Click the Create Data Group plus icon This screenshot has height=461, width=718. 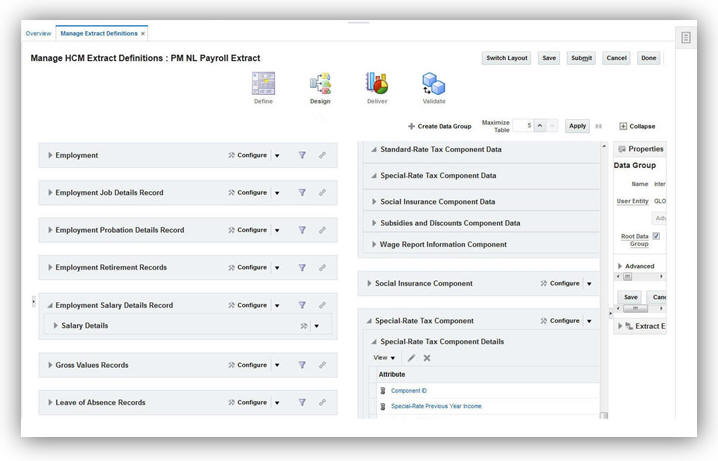pyautogui.click(x=411, y=126)
